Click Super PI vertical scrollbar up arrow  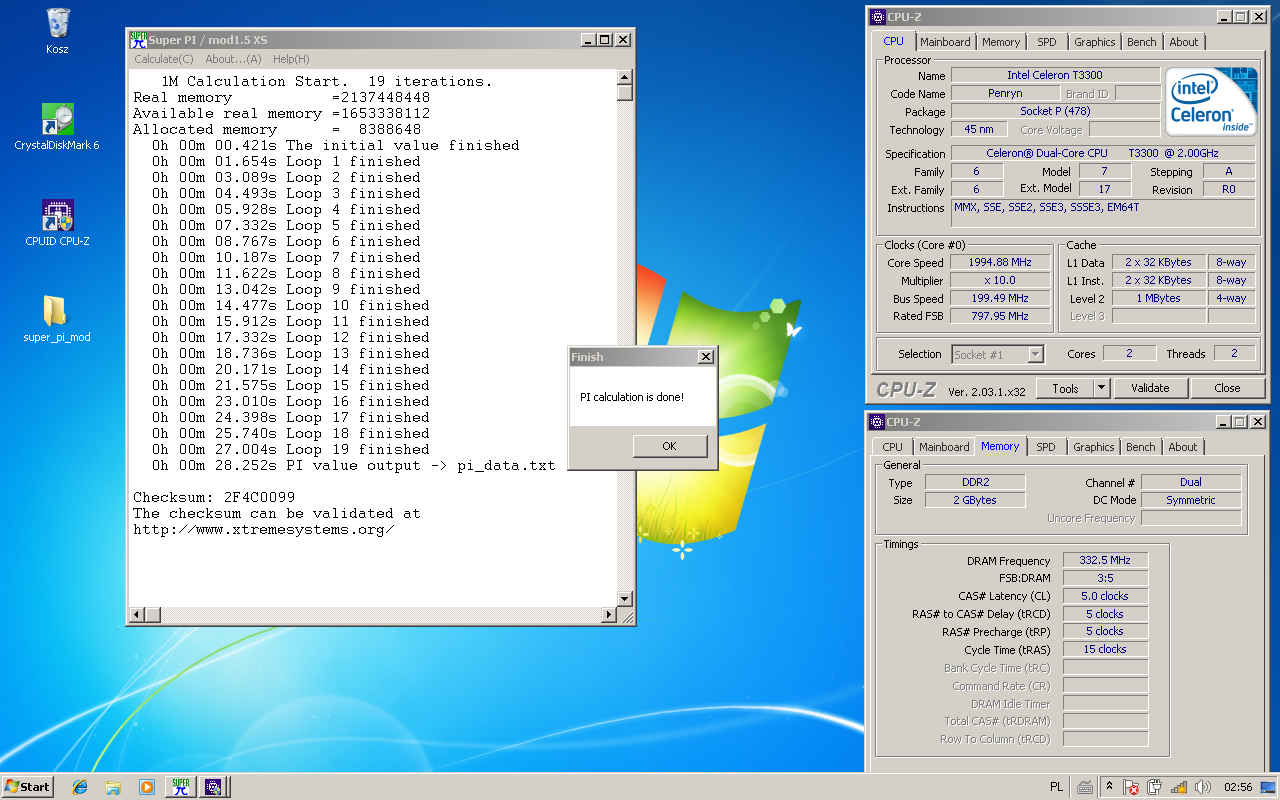pyautogui.click(x=625, y=77)
